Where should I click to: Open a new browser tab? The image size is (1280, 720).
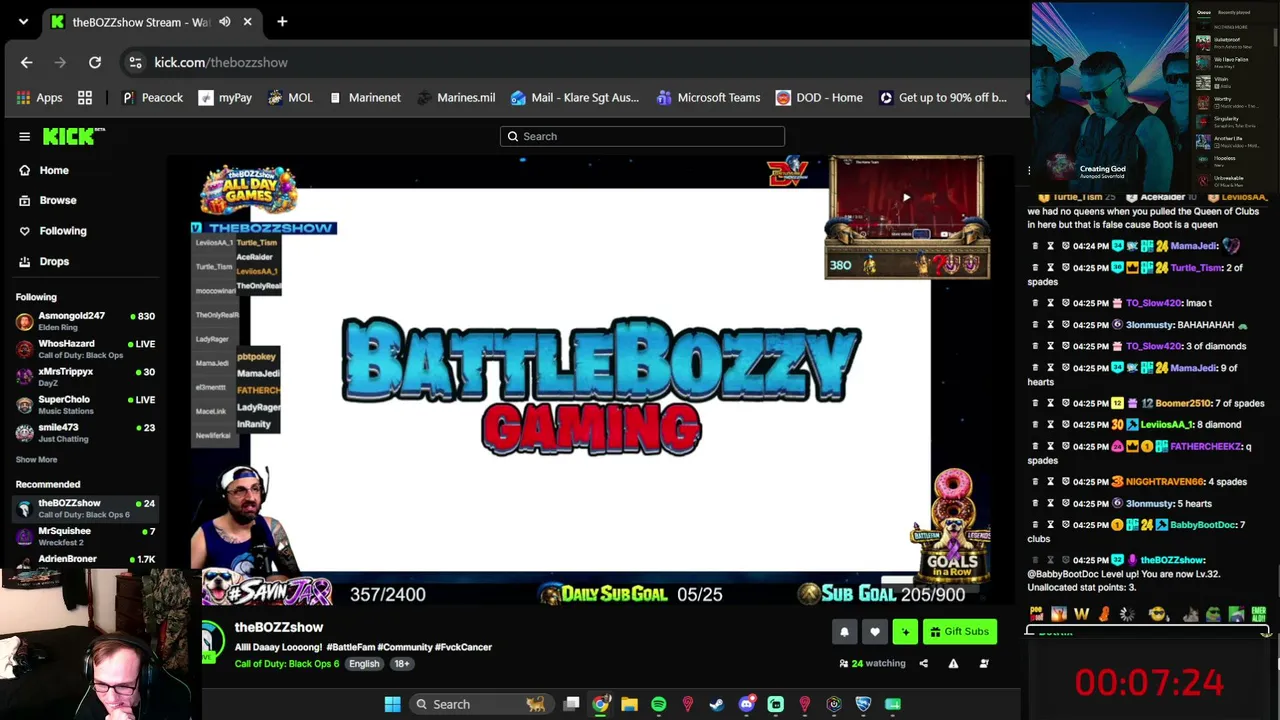coord(282,21)
